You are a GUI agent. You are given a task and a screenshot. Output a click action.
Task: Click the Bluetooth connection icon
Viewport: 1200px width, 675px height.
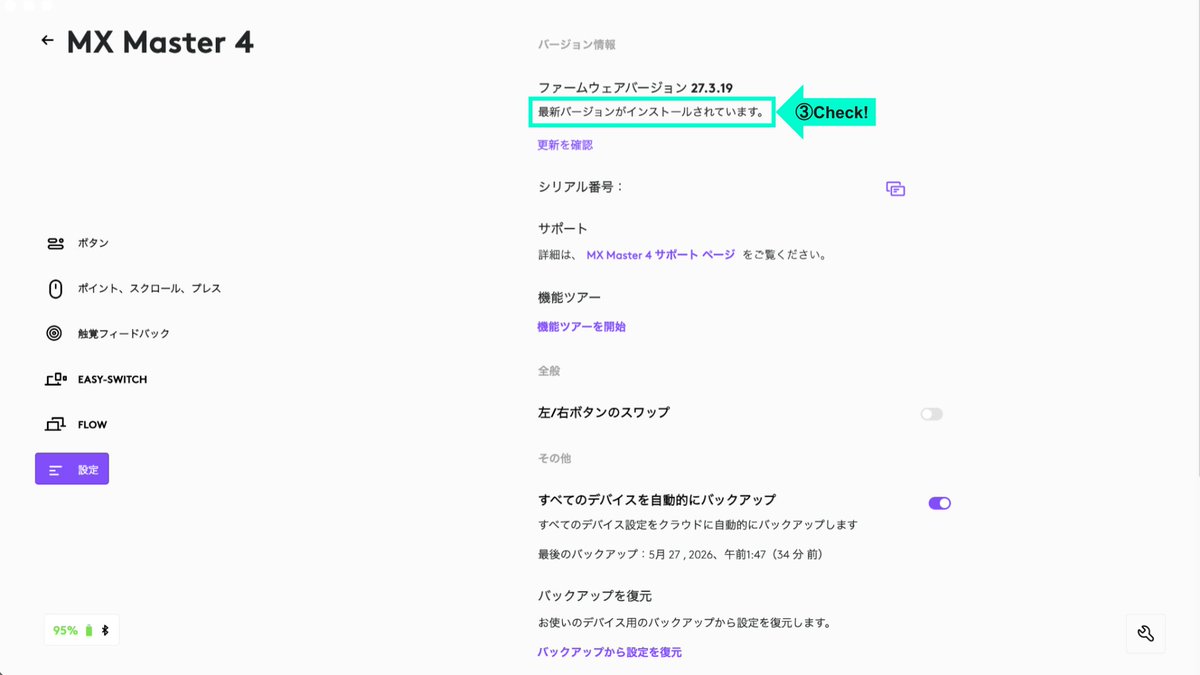coord(105,630)
